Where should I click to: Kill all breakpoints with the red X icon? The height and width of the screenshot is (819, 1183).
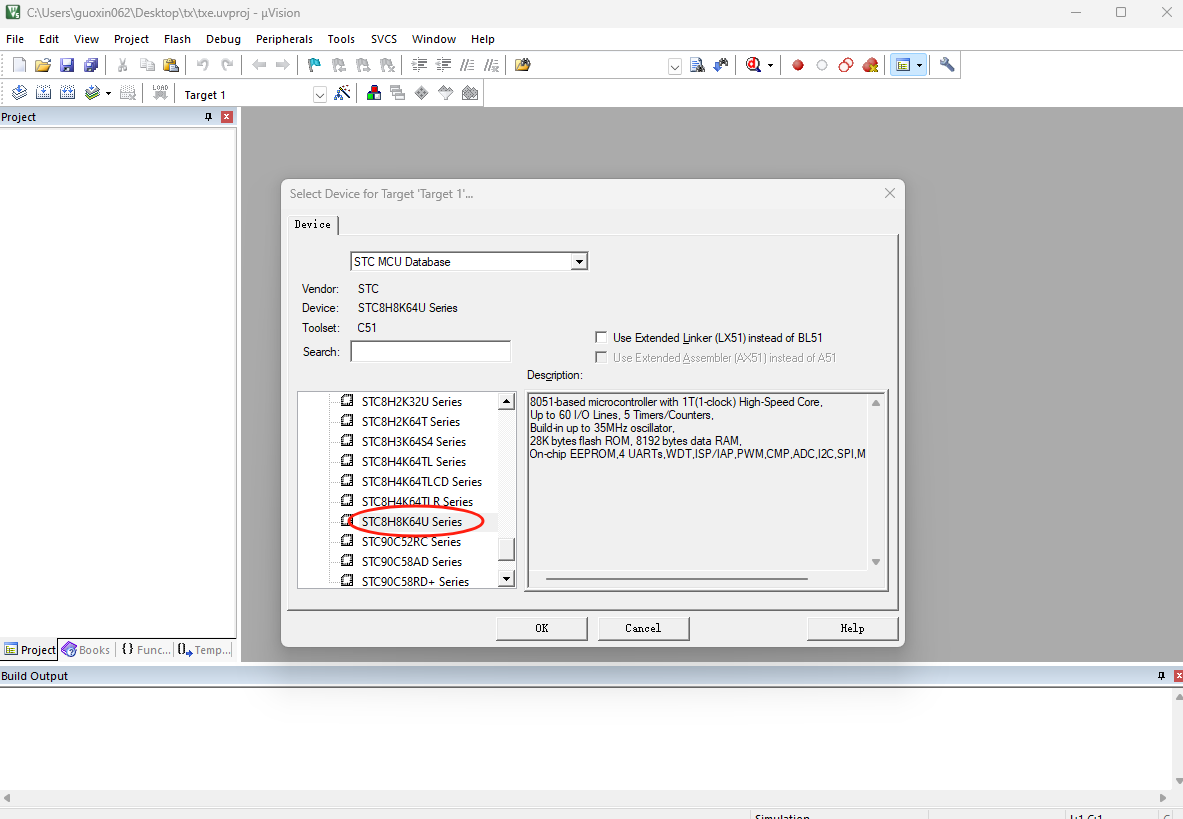pos(870,65)
